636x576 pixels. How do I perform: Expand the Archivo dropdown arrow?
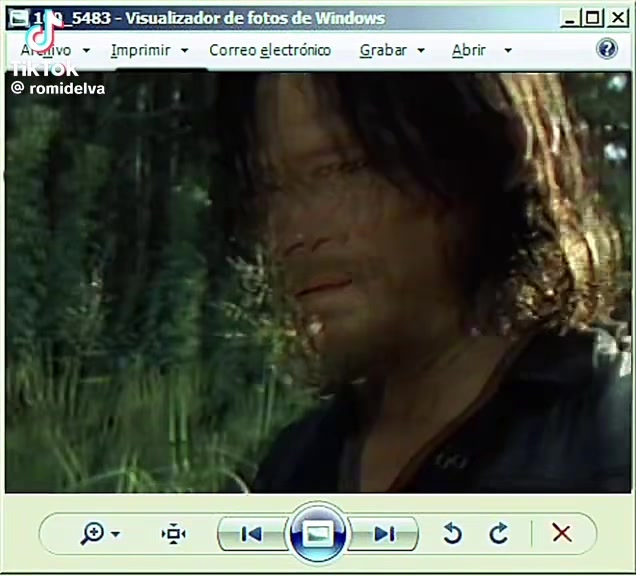click(x=86, y=51)
